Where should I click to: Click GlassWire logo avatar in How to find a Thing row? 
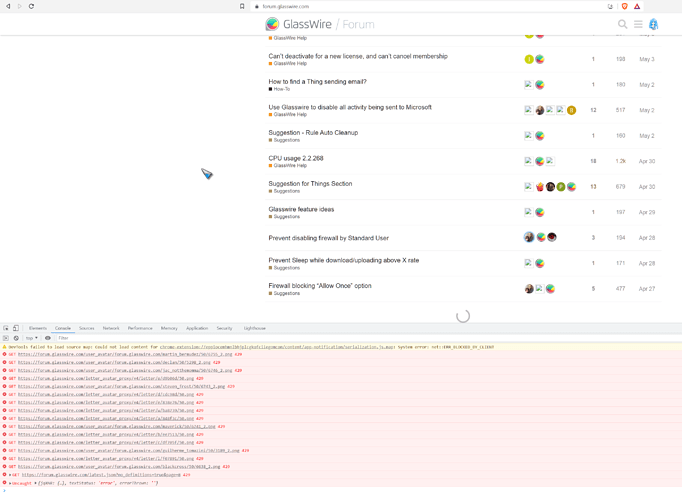540,85
